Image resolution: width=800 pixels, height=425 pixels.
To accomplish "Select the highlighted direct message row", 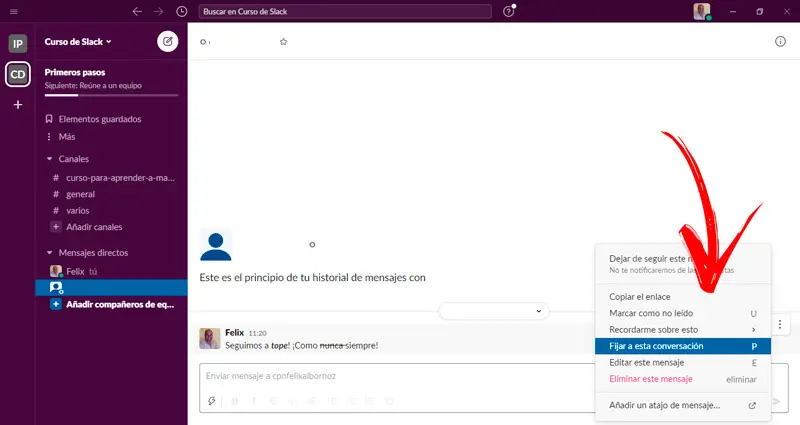I will [x=111, y=288].
